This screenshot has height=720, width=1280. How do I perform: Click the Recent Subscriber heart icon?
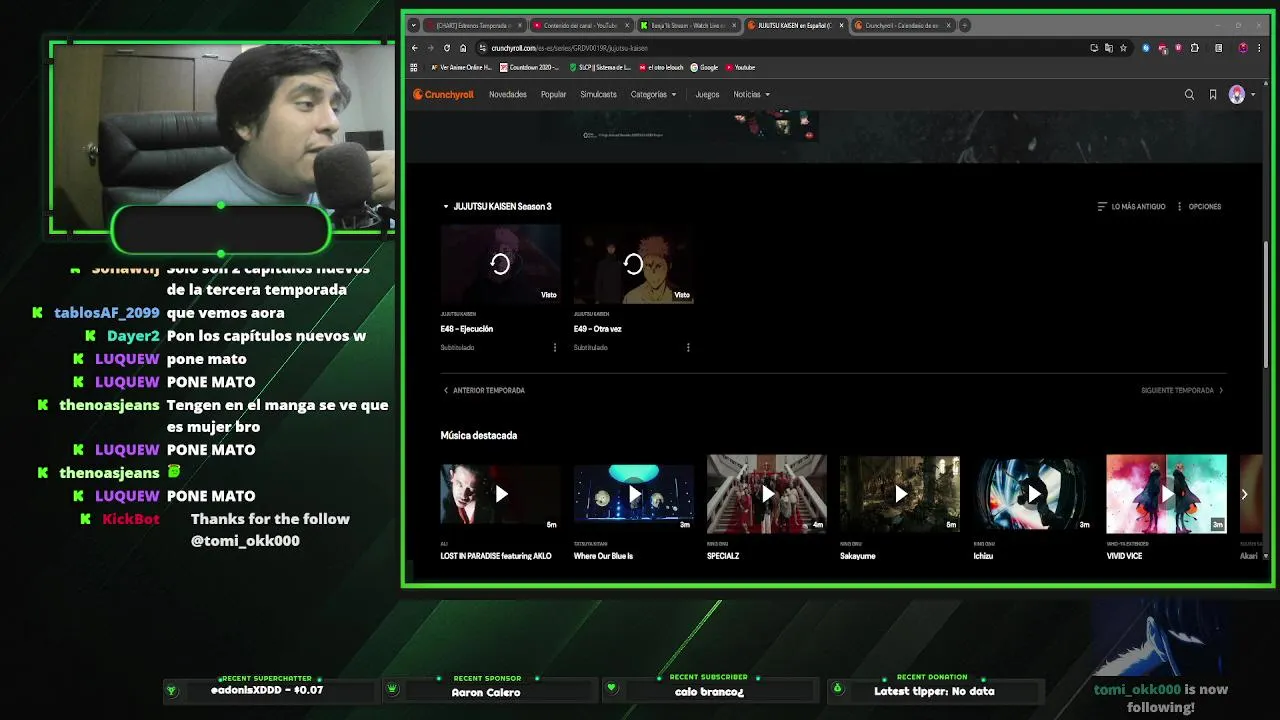[x=611, y=689]
